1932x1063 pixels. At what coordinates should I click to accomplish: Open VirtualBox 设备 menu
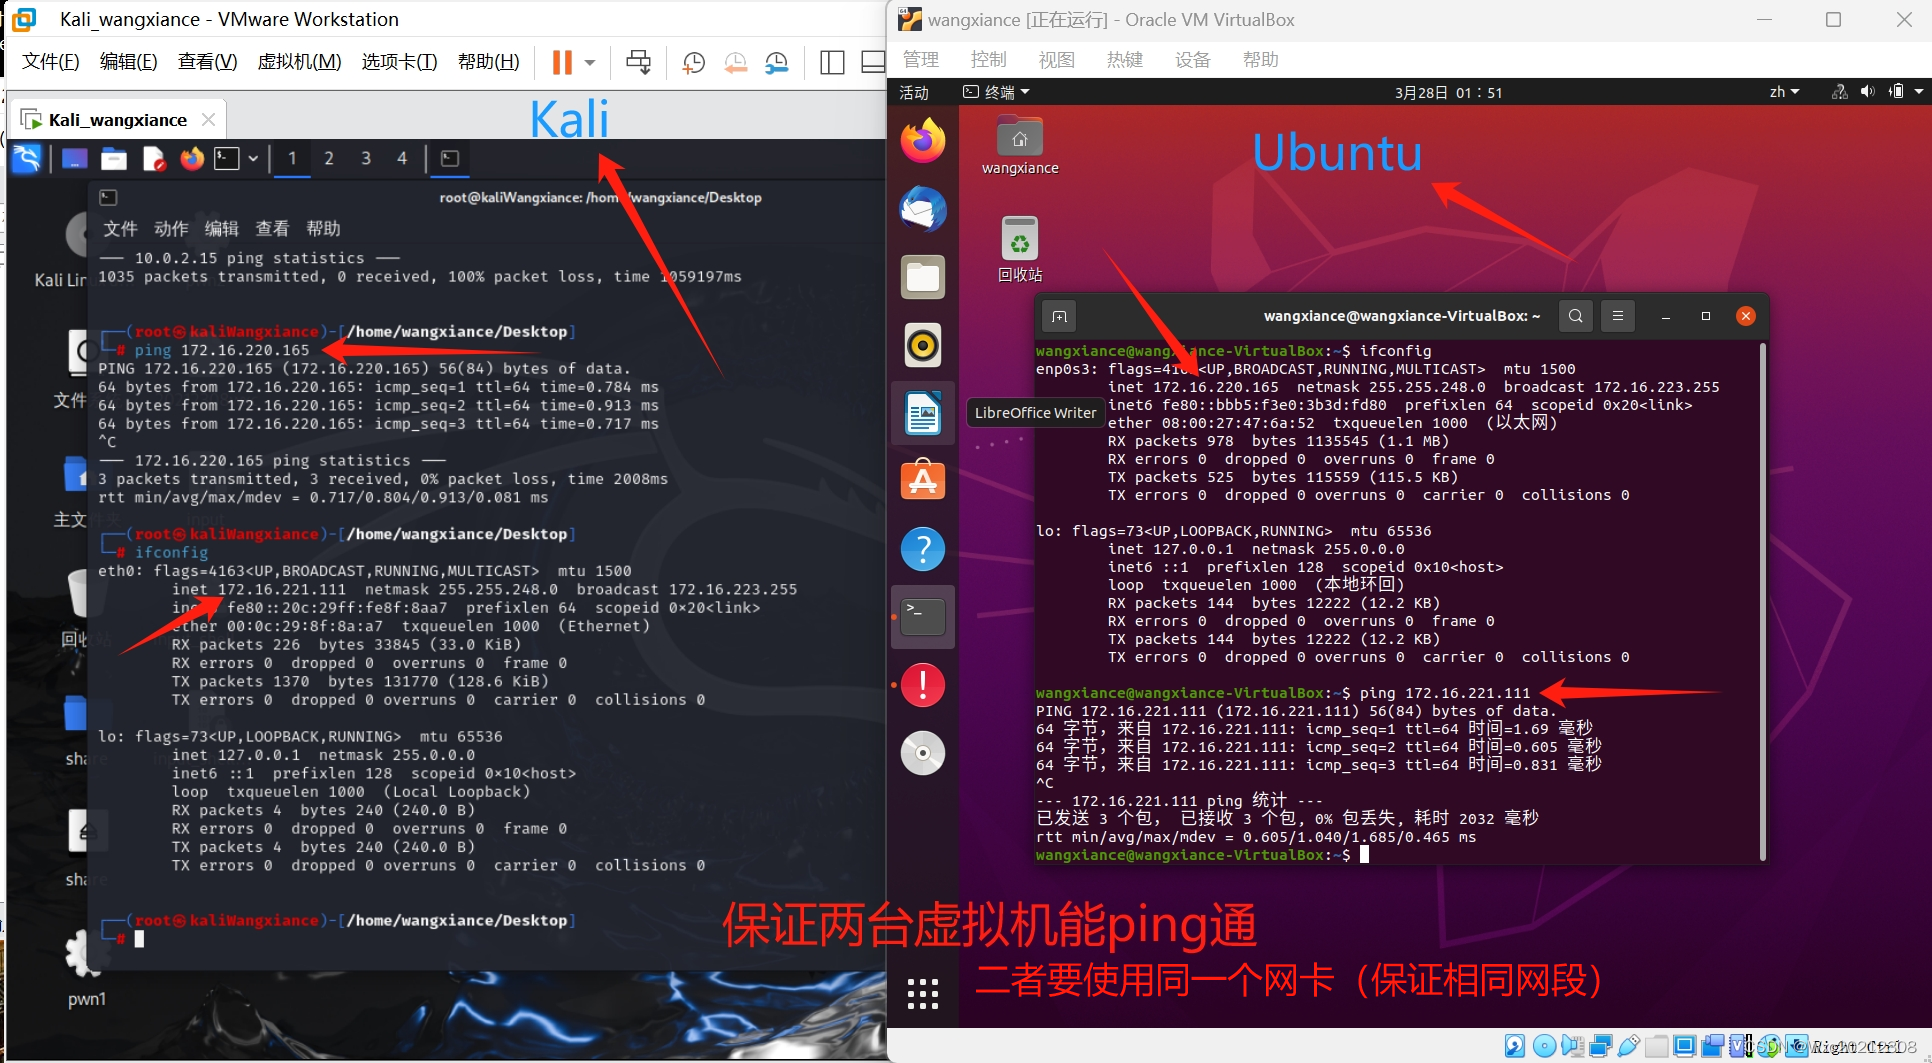pyautogui.click(x=1193, y=60)
